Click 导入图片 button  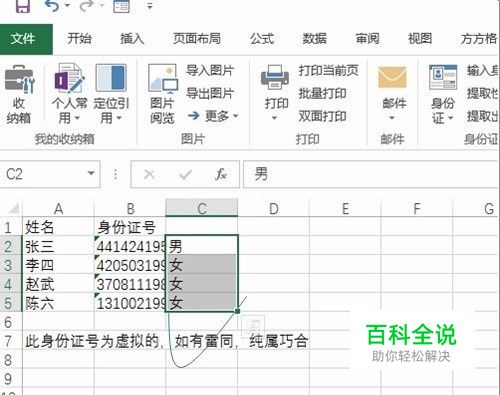tap(210, 71)
